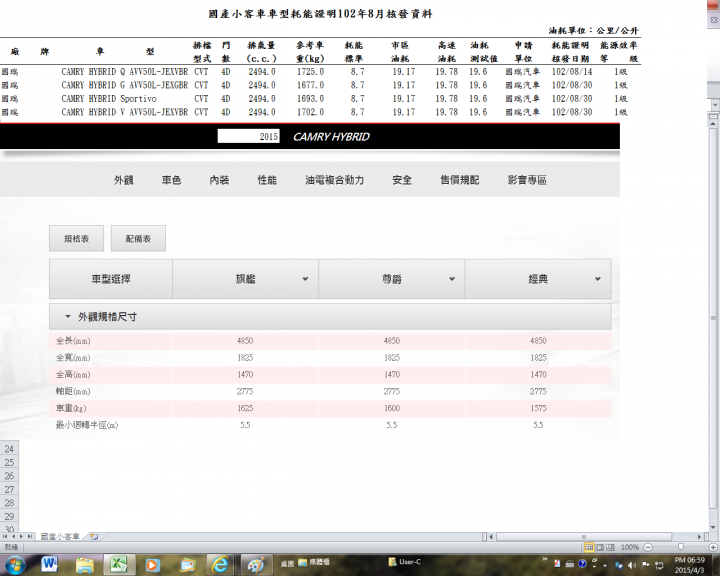Open the network tray icon
Viewport: 720px width, 576px height.
[x=659, y=565]
